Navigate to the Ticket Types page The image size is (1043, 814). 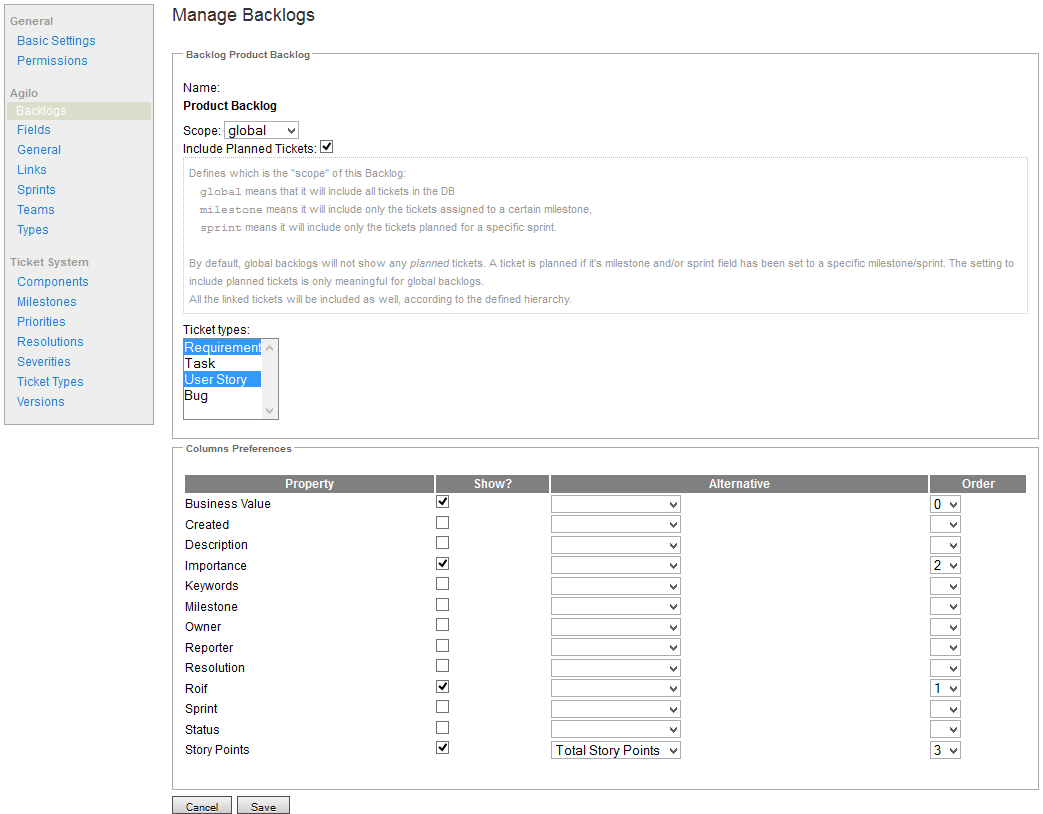[50, 382]
